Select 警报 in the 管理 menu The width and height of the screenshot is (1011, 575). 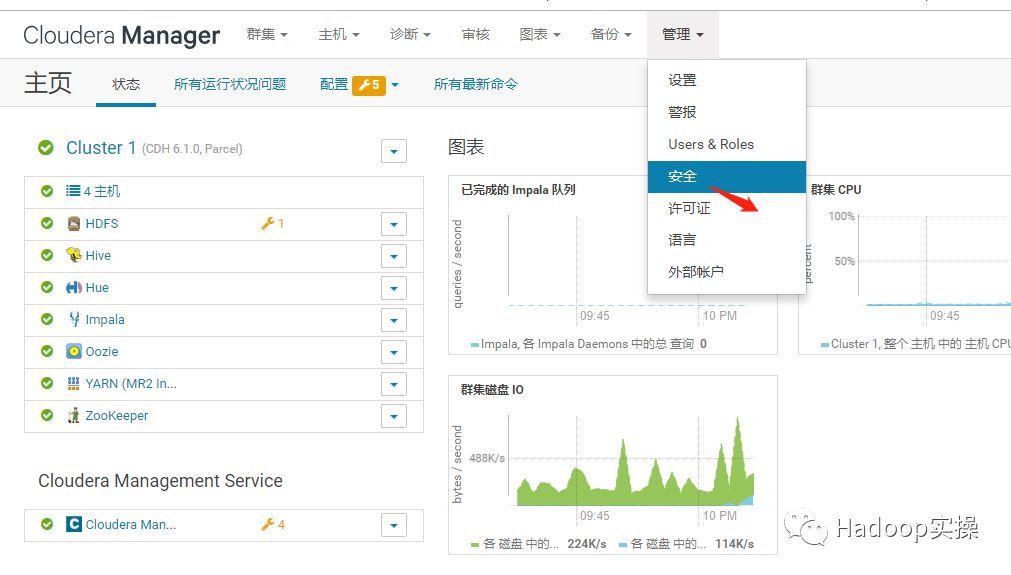pos(727,112)
